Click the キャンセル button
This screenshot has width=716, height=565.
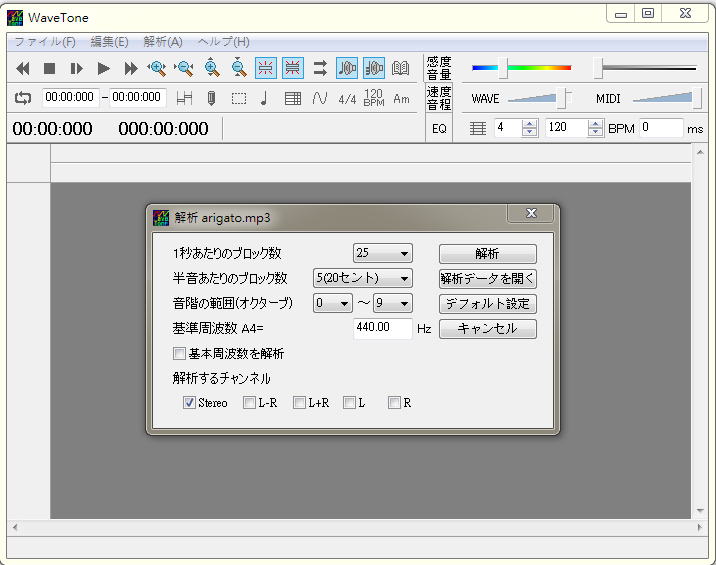[488, 329]
